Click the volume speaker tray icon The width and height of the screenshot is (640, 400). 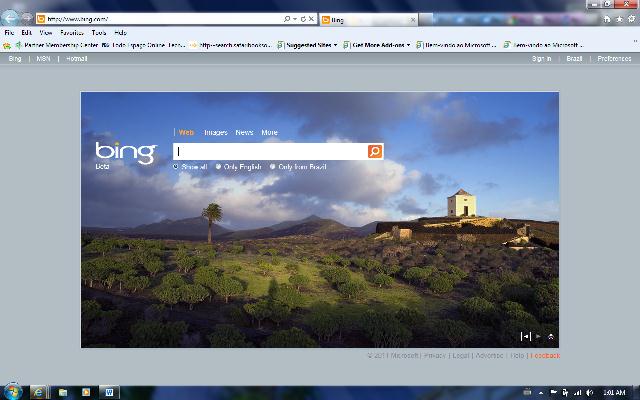point(590,391)
